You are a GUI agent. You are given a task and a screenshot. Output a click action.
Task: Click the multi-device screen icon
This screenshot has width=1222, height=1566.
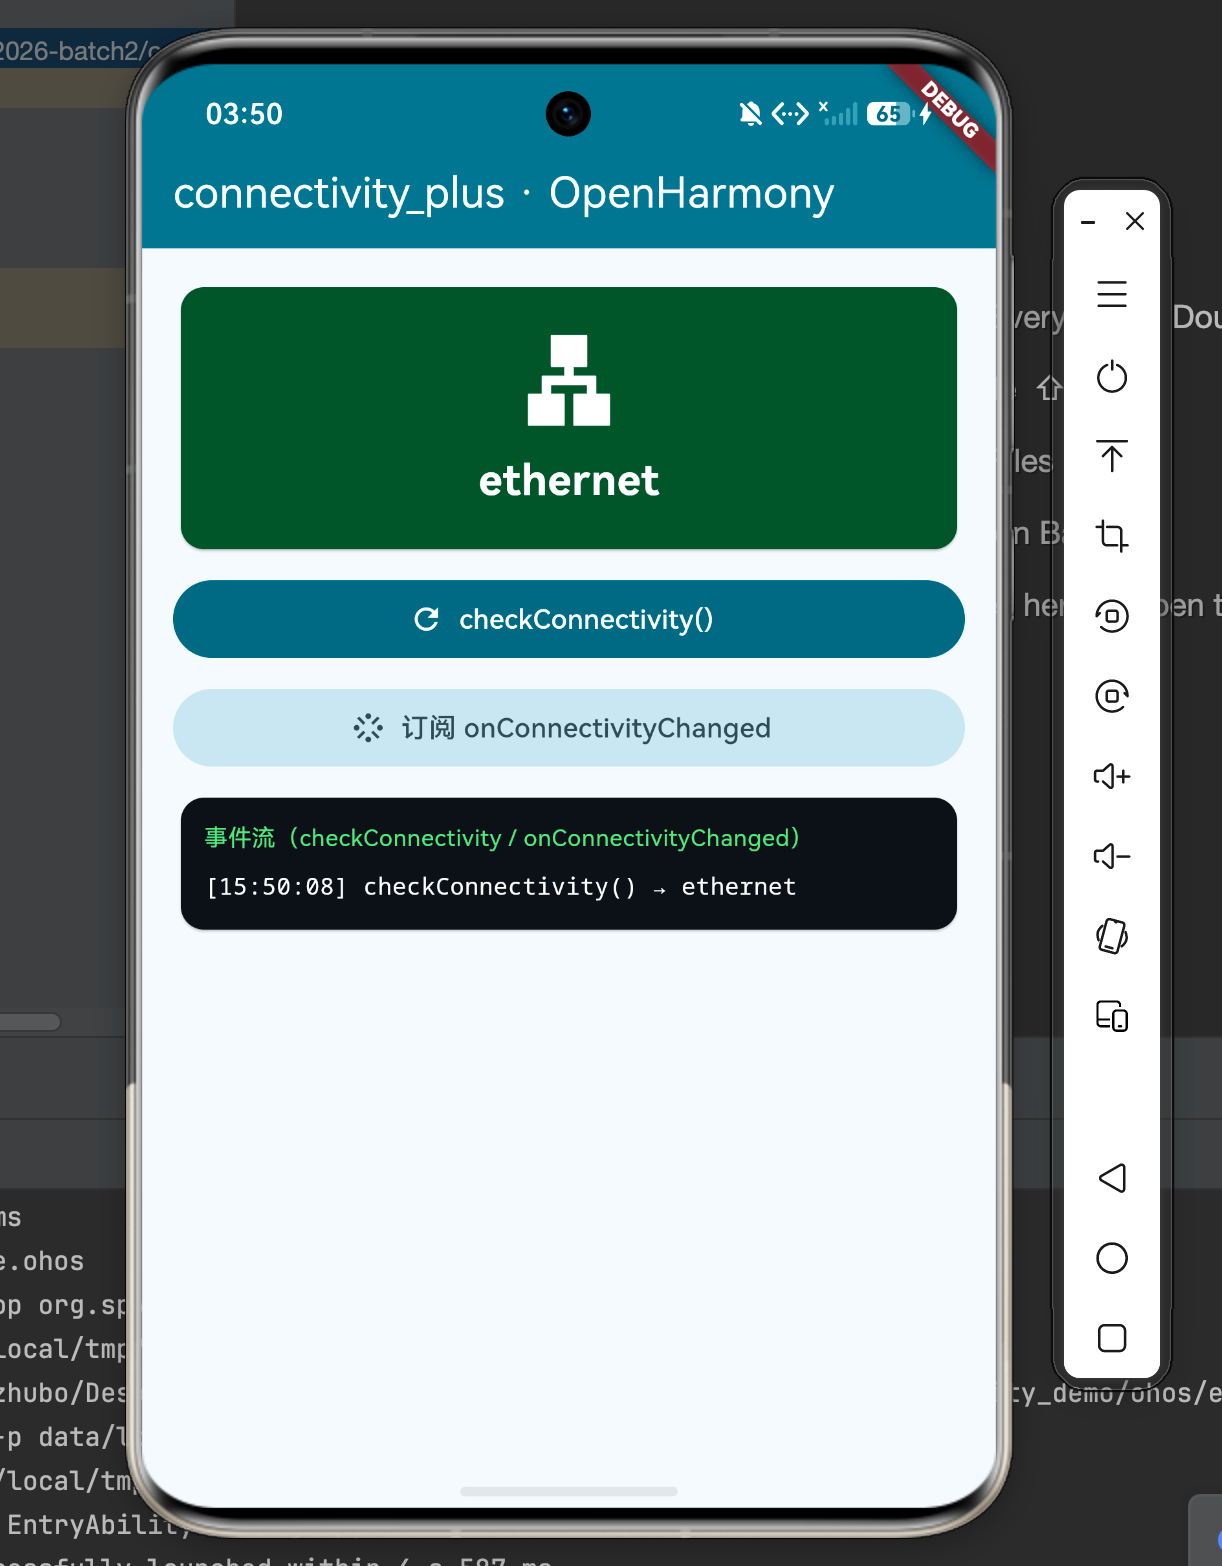[1112, 1016]
